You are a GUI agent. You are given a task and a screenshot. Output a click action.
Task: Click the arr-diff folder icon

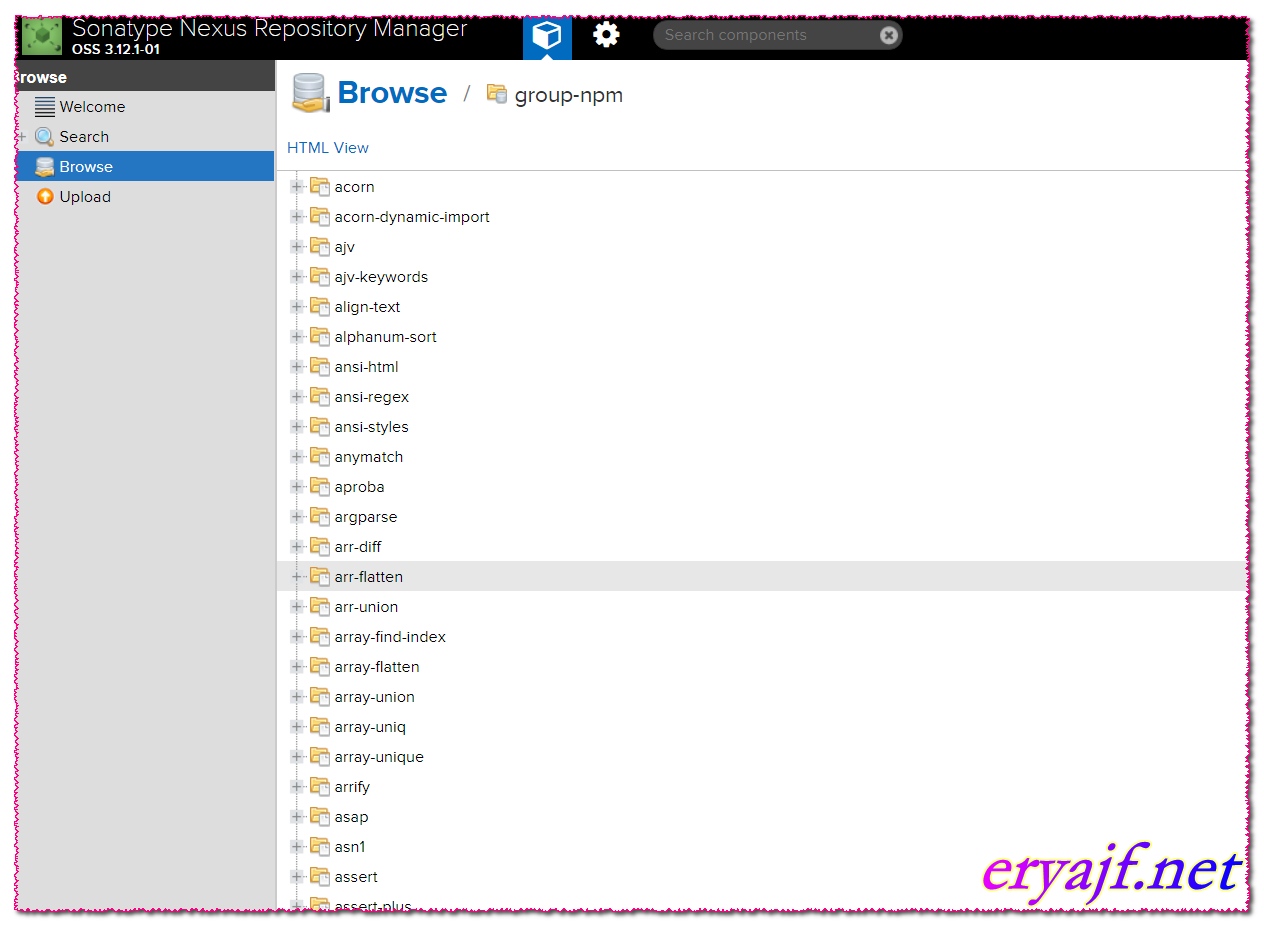tap(320, 546)
